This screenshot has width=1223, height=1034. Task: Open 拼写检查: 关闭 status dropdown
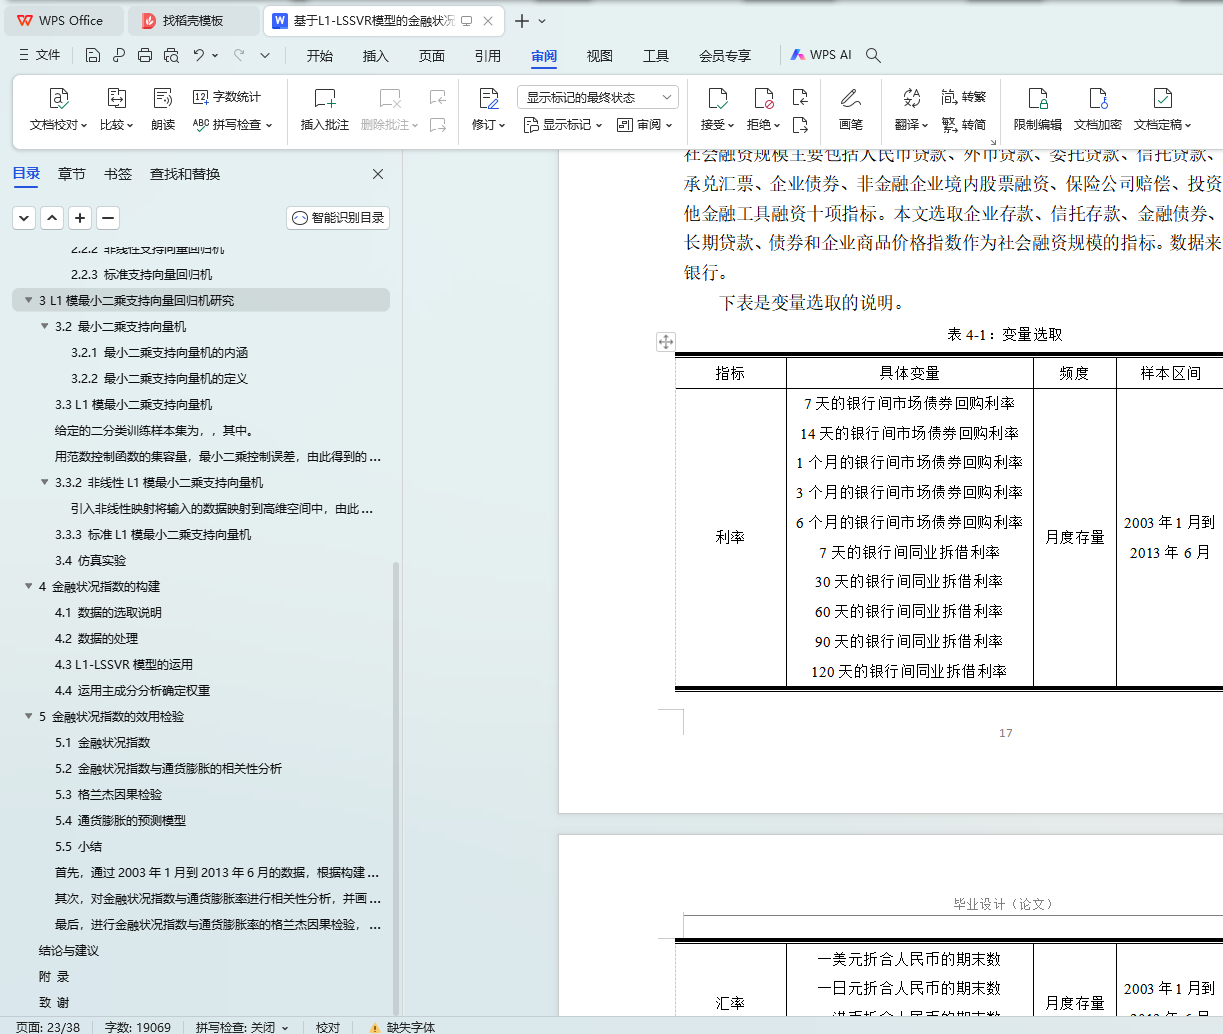[x=242, y=1027]
